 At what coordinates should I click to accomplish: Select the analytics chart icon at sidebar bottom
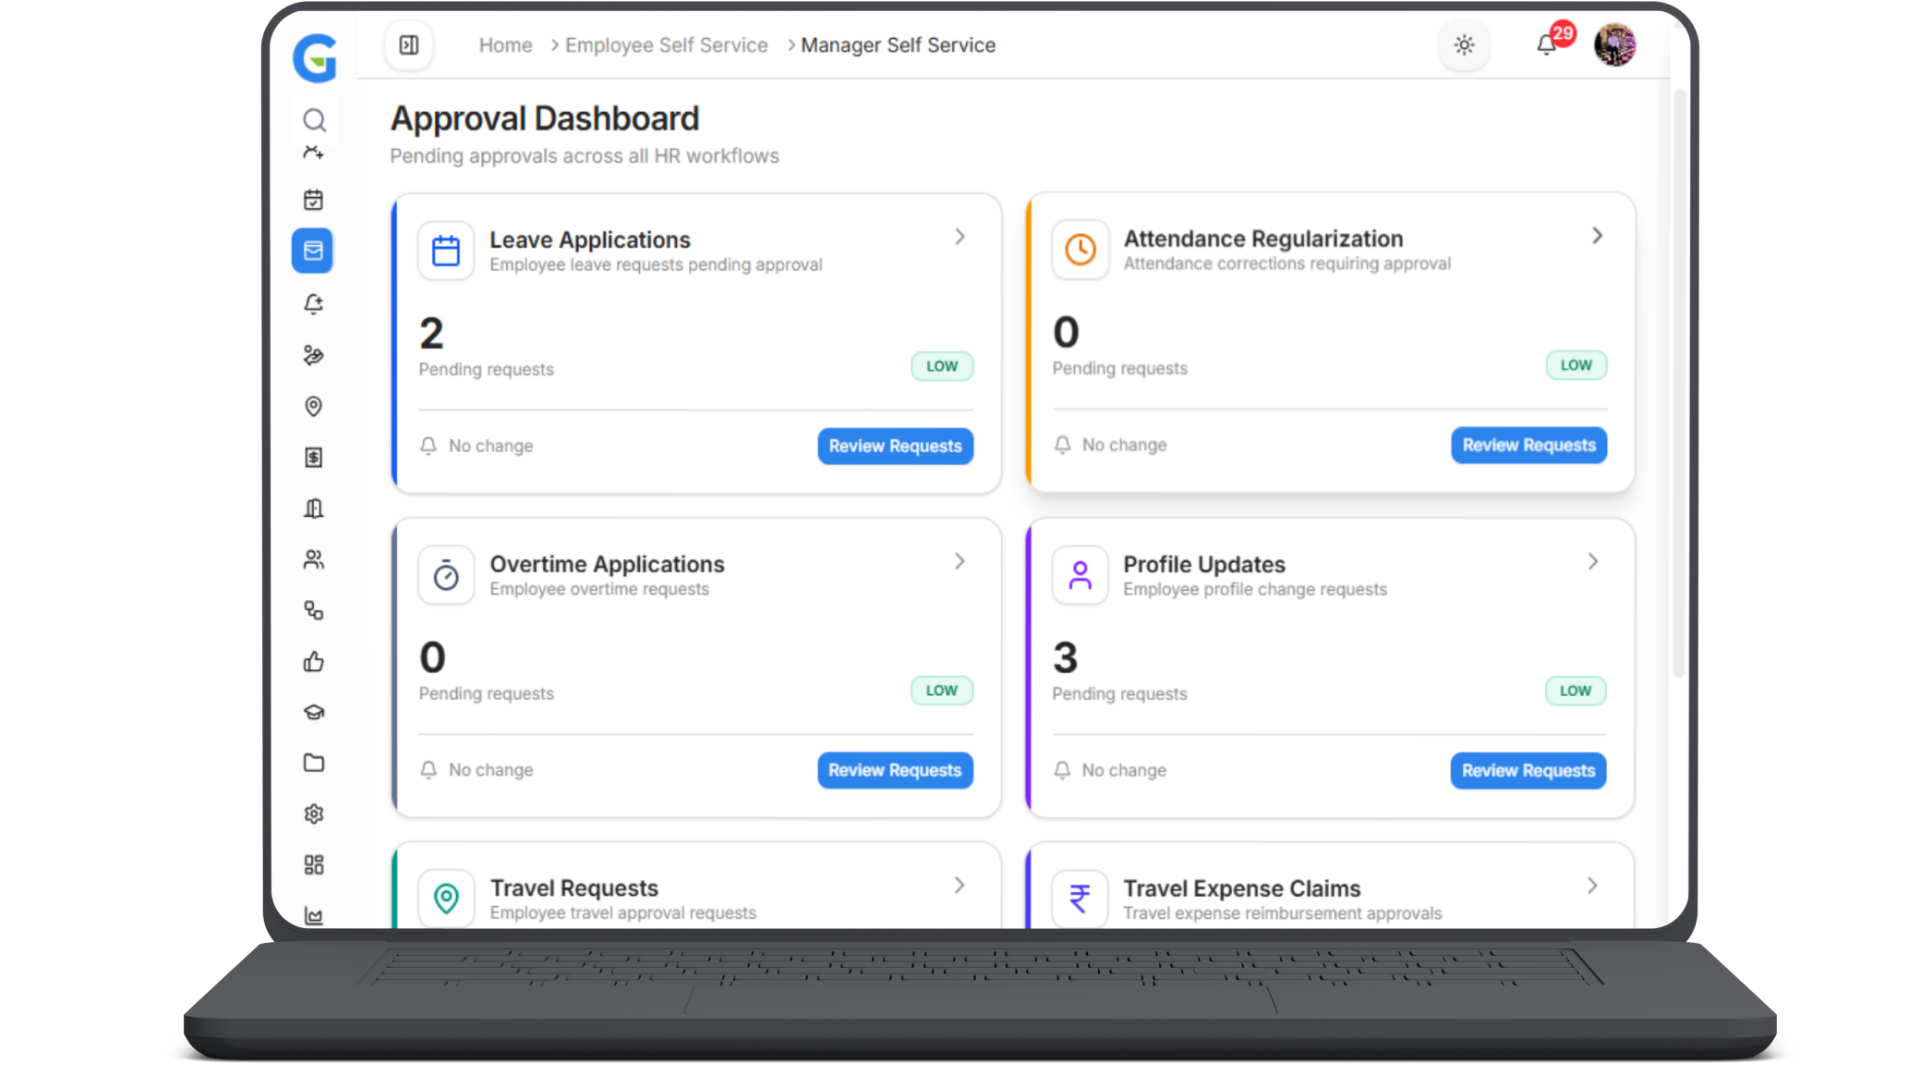tap(313, 916)
